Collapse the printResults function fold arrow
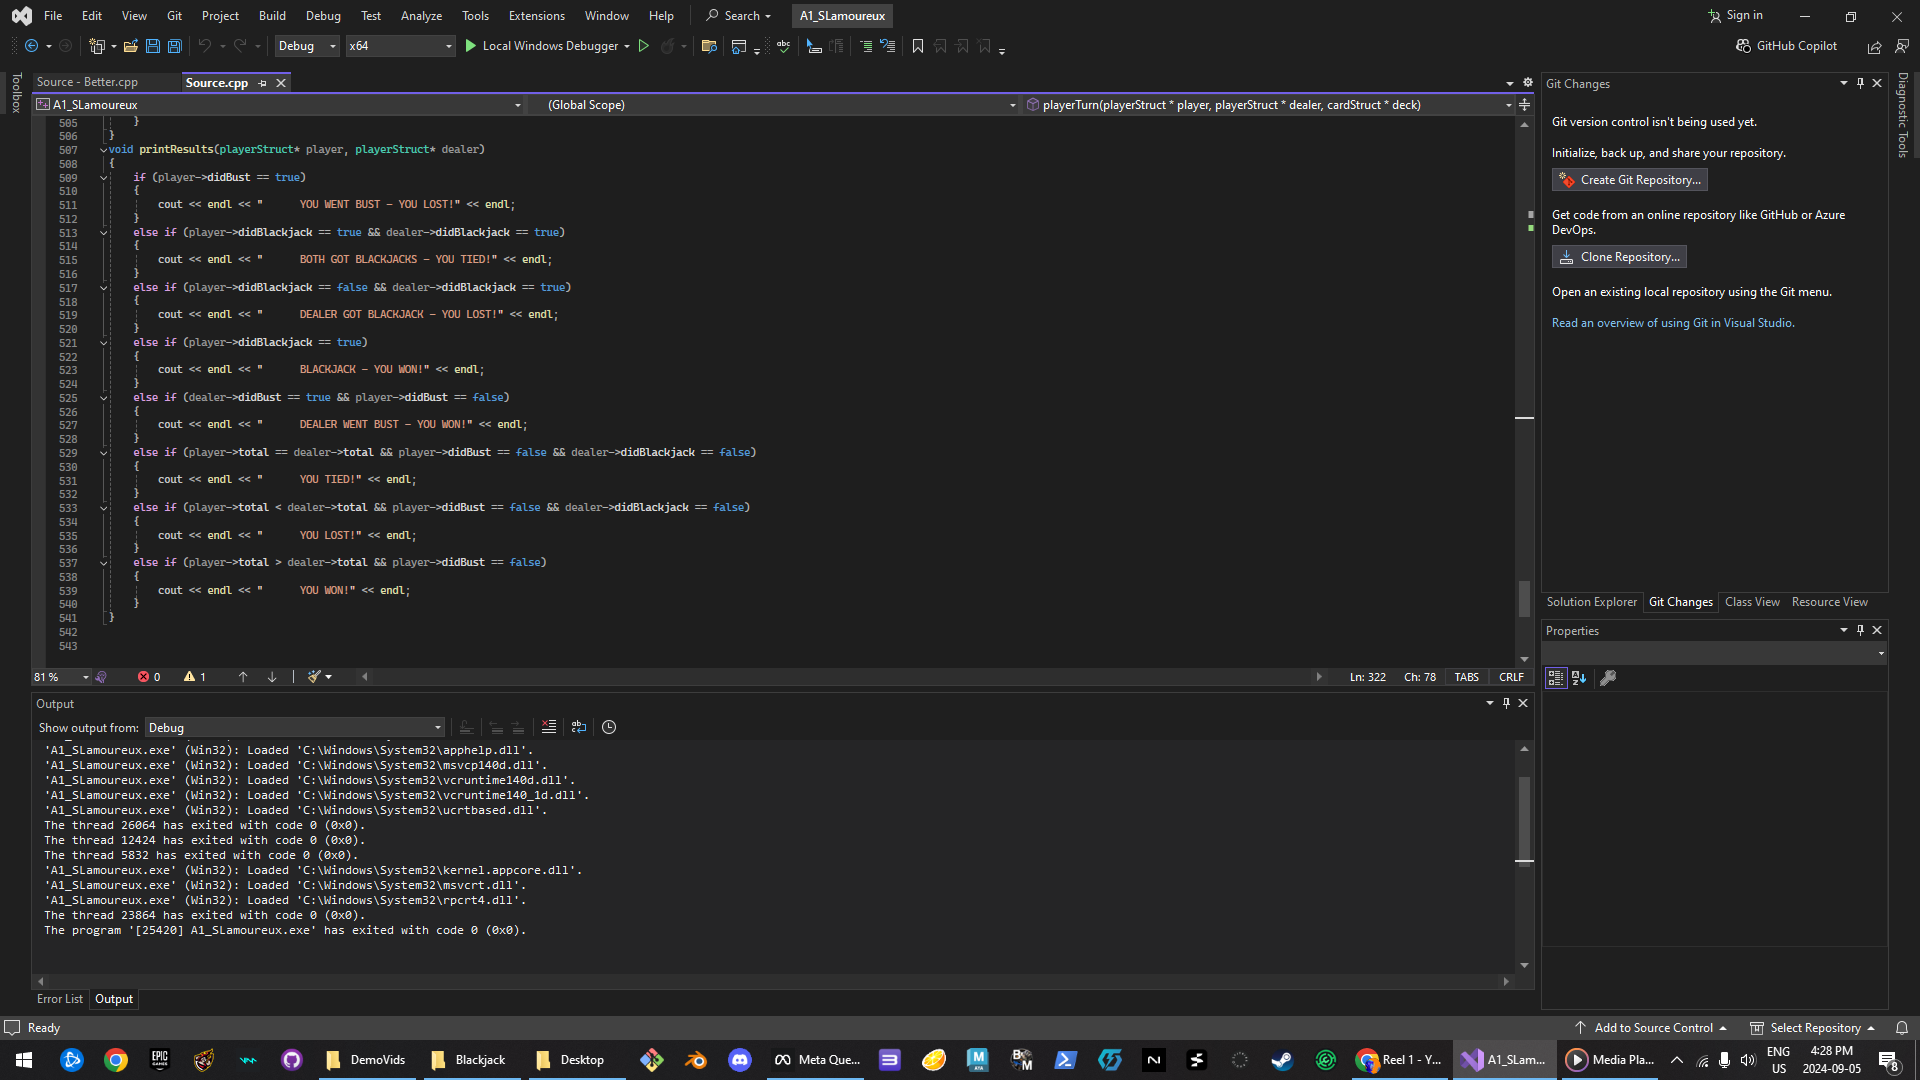 [x=103, y=150]
